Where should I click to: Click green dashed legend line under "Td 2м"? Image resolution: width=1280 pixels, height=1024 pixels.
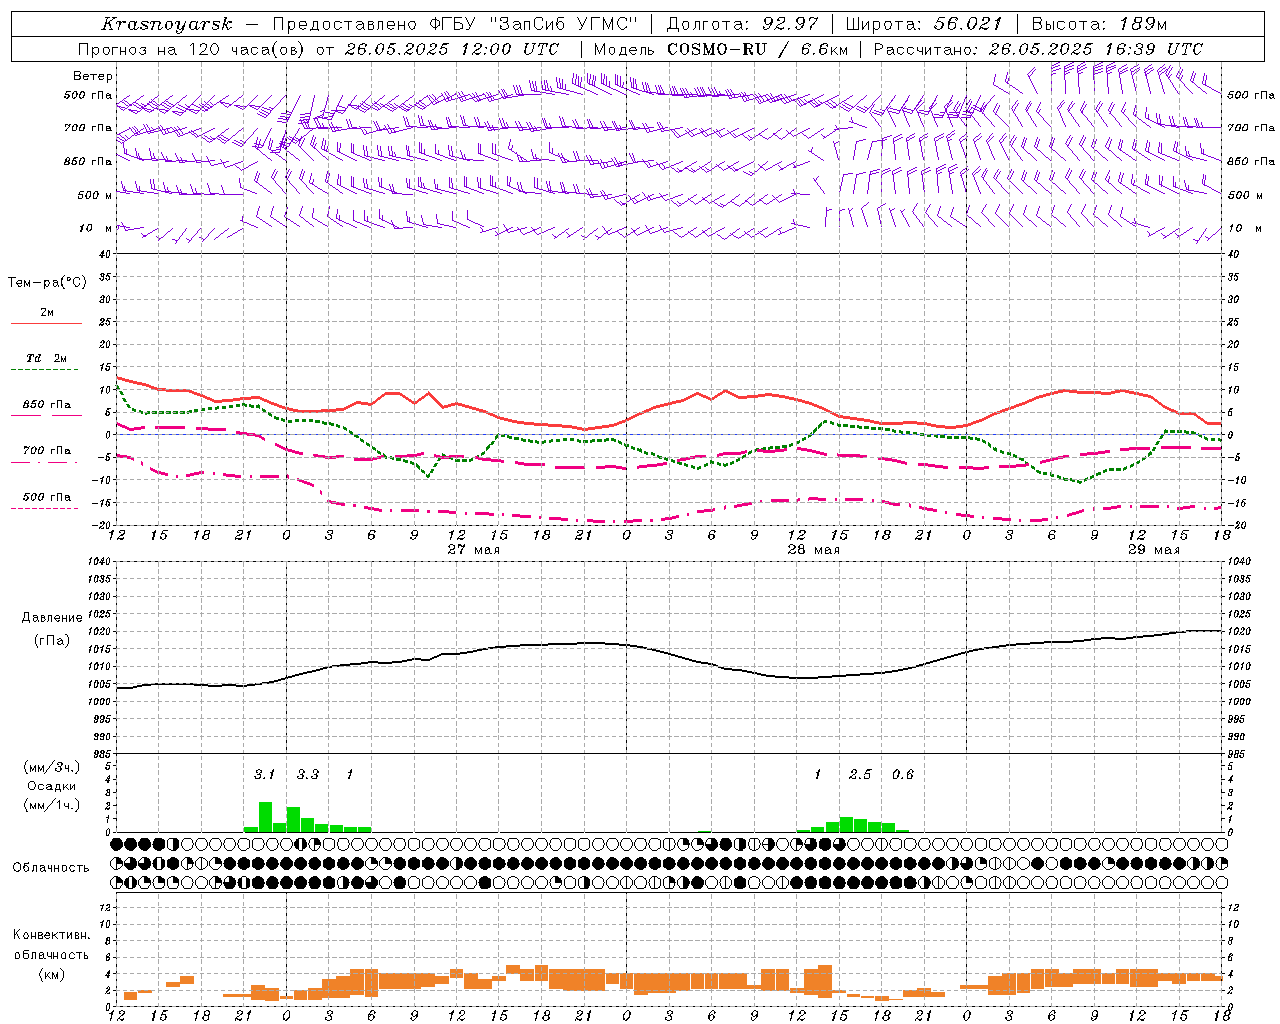[x=44, y=370]
